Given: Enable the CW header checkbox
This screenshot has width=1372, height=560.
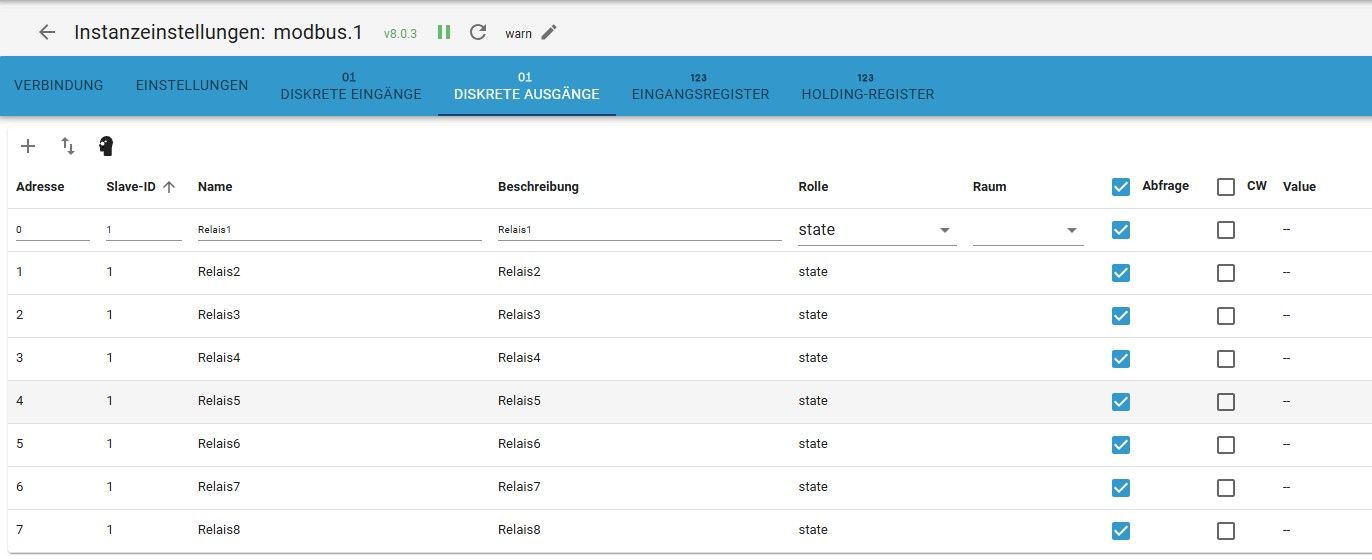Looking at the screenshot, I should coord(1226,187).
